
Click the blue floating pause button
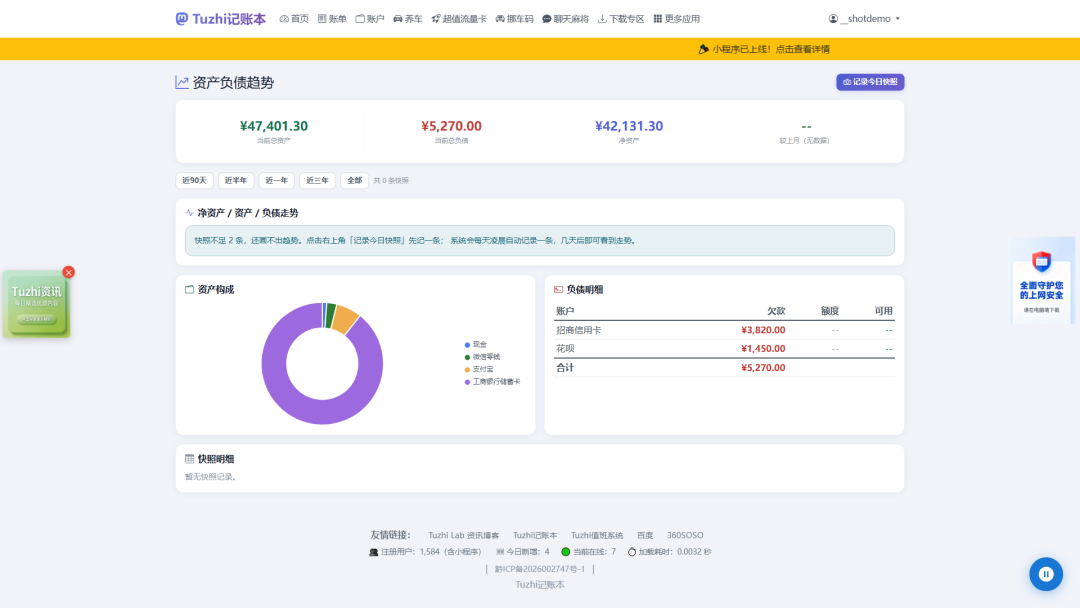click(1046, 574)
